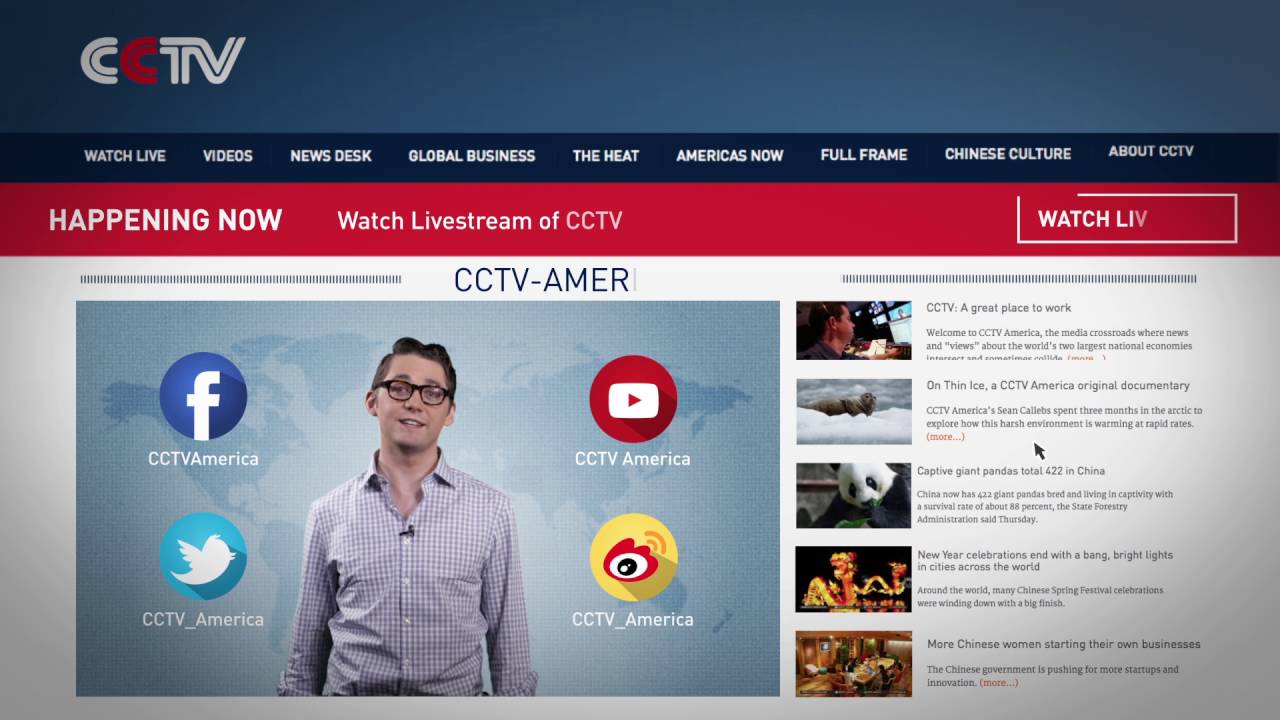Viewport: 1280px width, 720px height.
Task: Select Americas Now in navigation
Action: 730,155
